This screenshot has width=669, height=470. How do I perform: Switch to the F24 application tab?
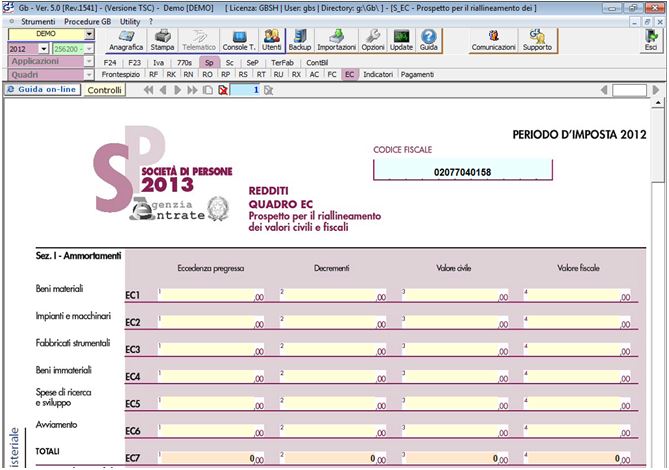(110, 63)
